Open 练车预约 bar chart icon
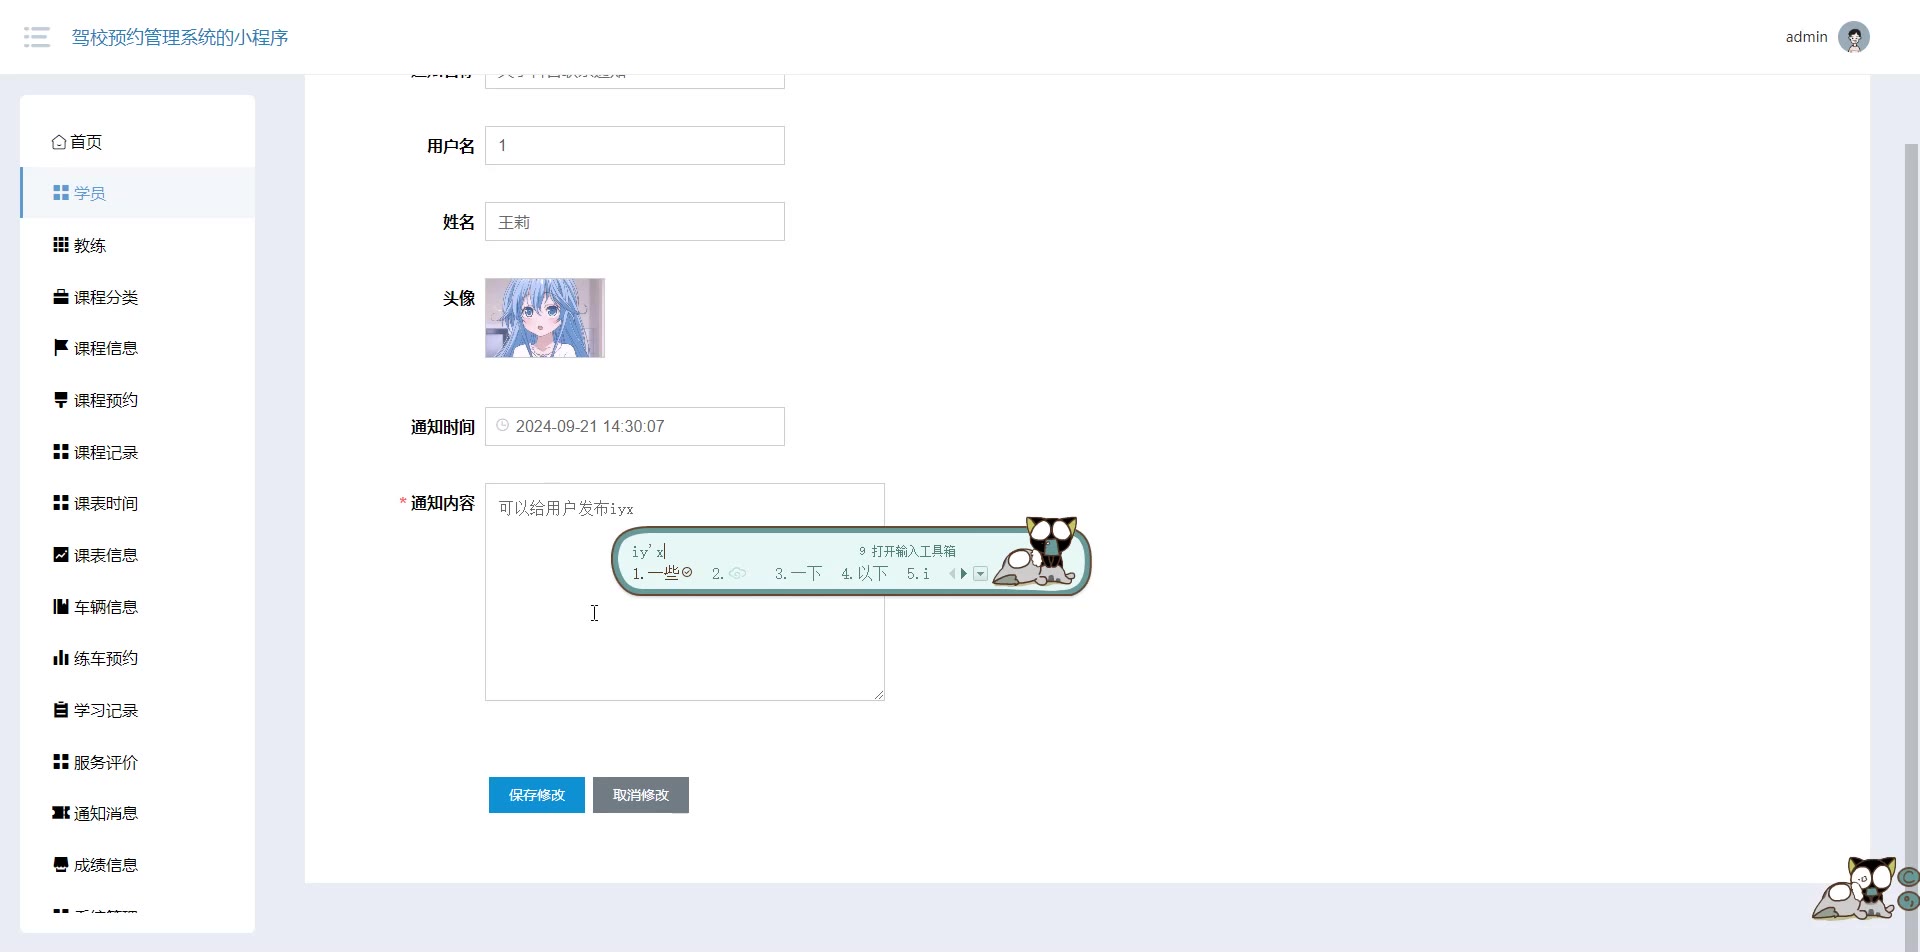Viewport: 1920px width, 952px height. (61, 658)
